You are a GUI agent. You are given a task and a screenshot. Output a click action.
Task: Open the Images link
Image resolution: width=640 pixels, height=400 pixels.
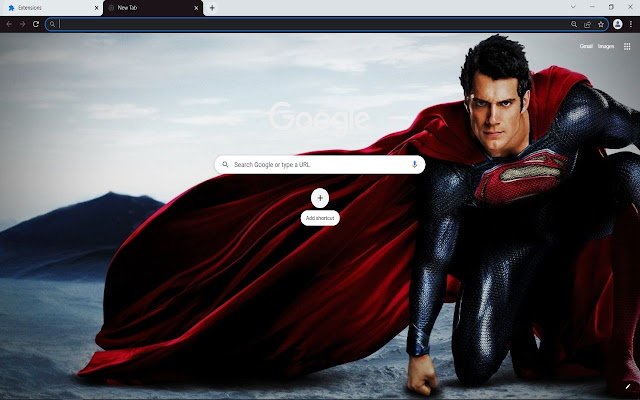point(606,46)
